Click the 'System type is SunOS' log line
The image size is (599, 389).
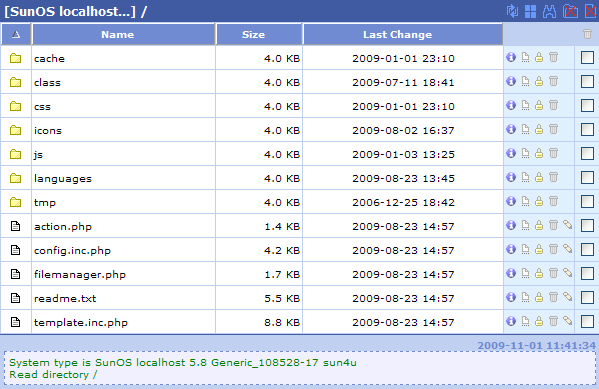coord(183,362)
